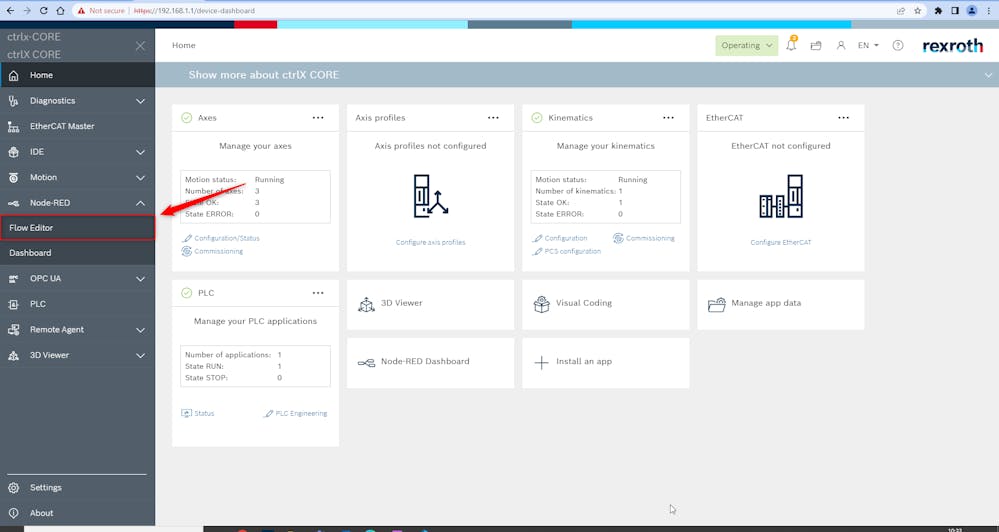Click the plus icon for Install an app
Image resolution: width=999 pixels, height=532 pixels.
[x=542, y=363]
